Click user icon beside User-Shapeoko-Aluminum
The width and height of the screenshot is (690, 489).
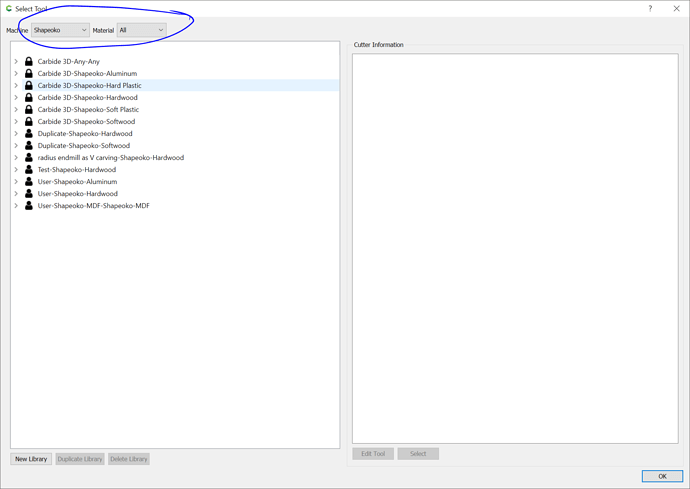[29, 181]
